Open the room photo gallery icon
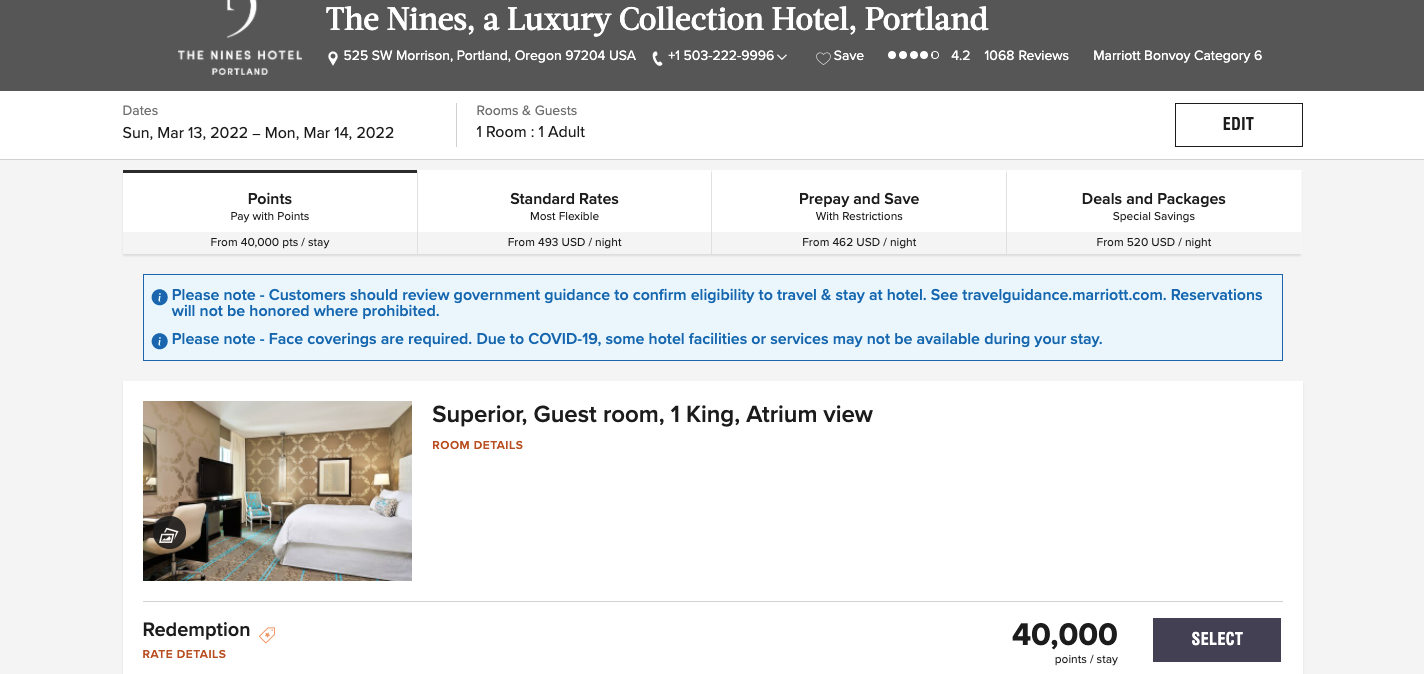This screenshot has height=674, width=1424. [168, 535]
